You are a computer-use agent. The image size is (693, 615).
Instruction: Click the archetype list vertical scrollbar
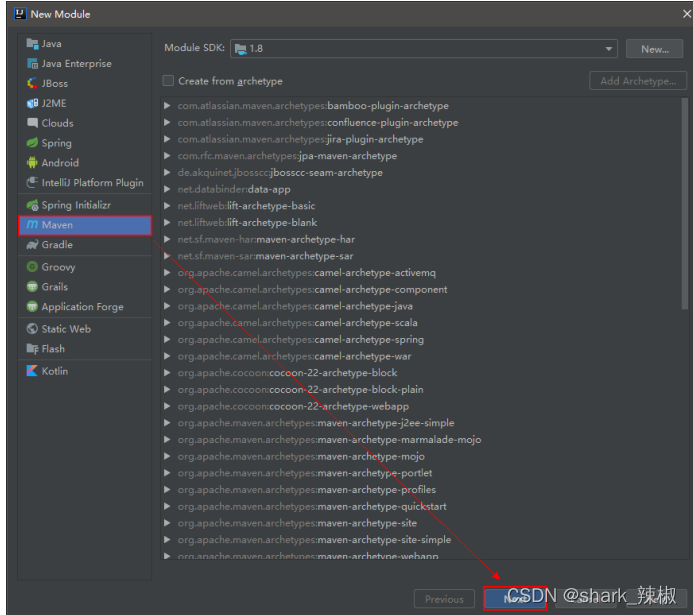pyautogui.click(x=684, y=300)
